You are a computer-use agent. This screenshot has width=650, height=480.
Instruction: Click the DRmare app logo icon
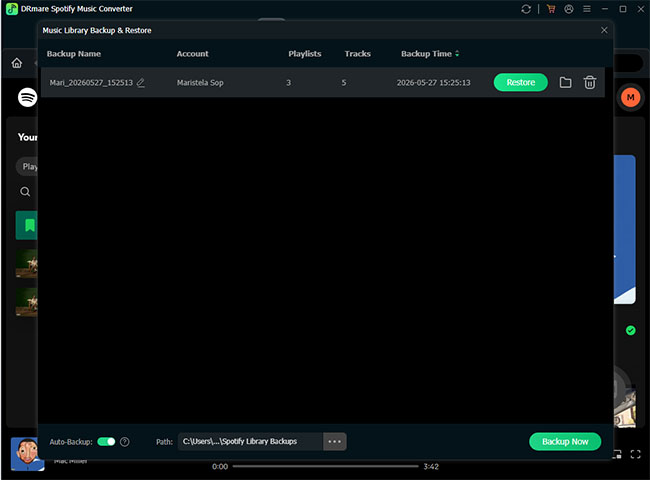pyautogui.click(x=12, y=9)
